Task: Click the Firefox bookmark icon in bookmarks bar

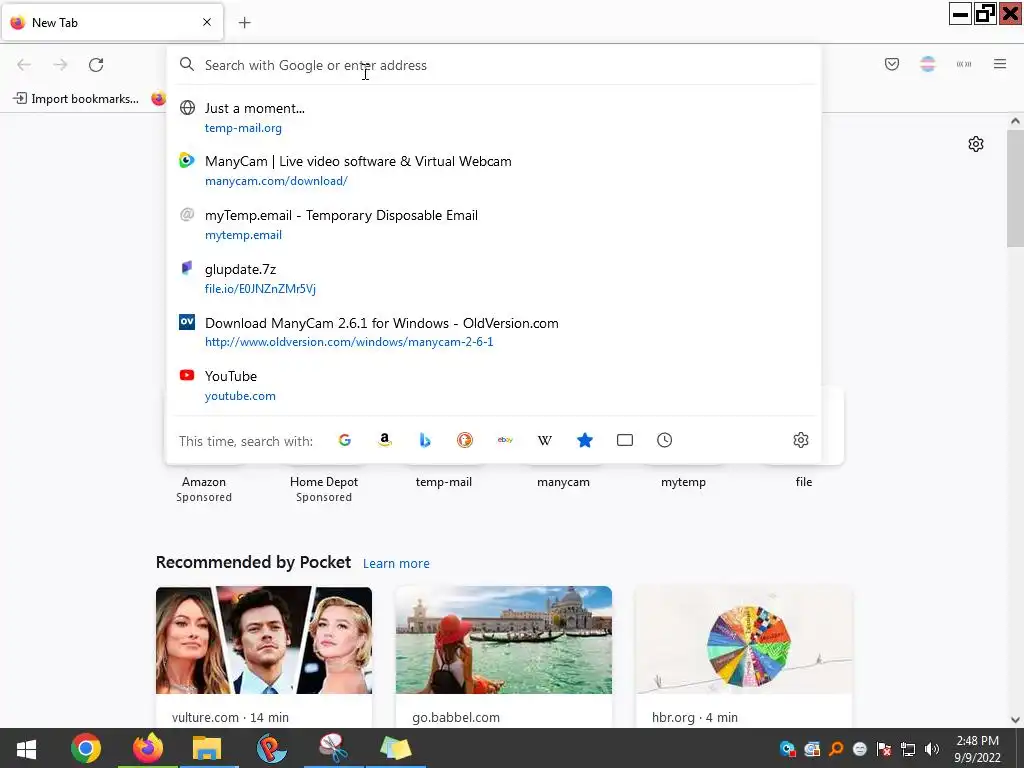Action: (158, 99)
